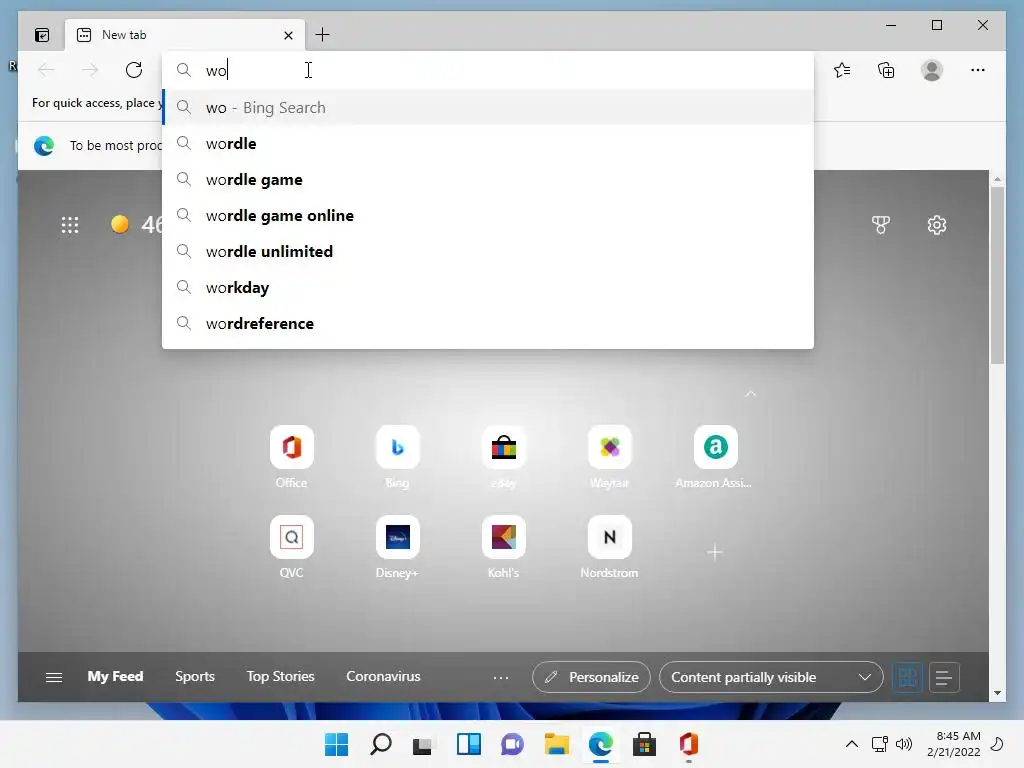Open the profile avatar

pos(932,70)
